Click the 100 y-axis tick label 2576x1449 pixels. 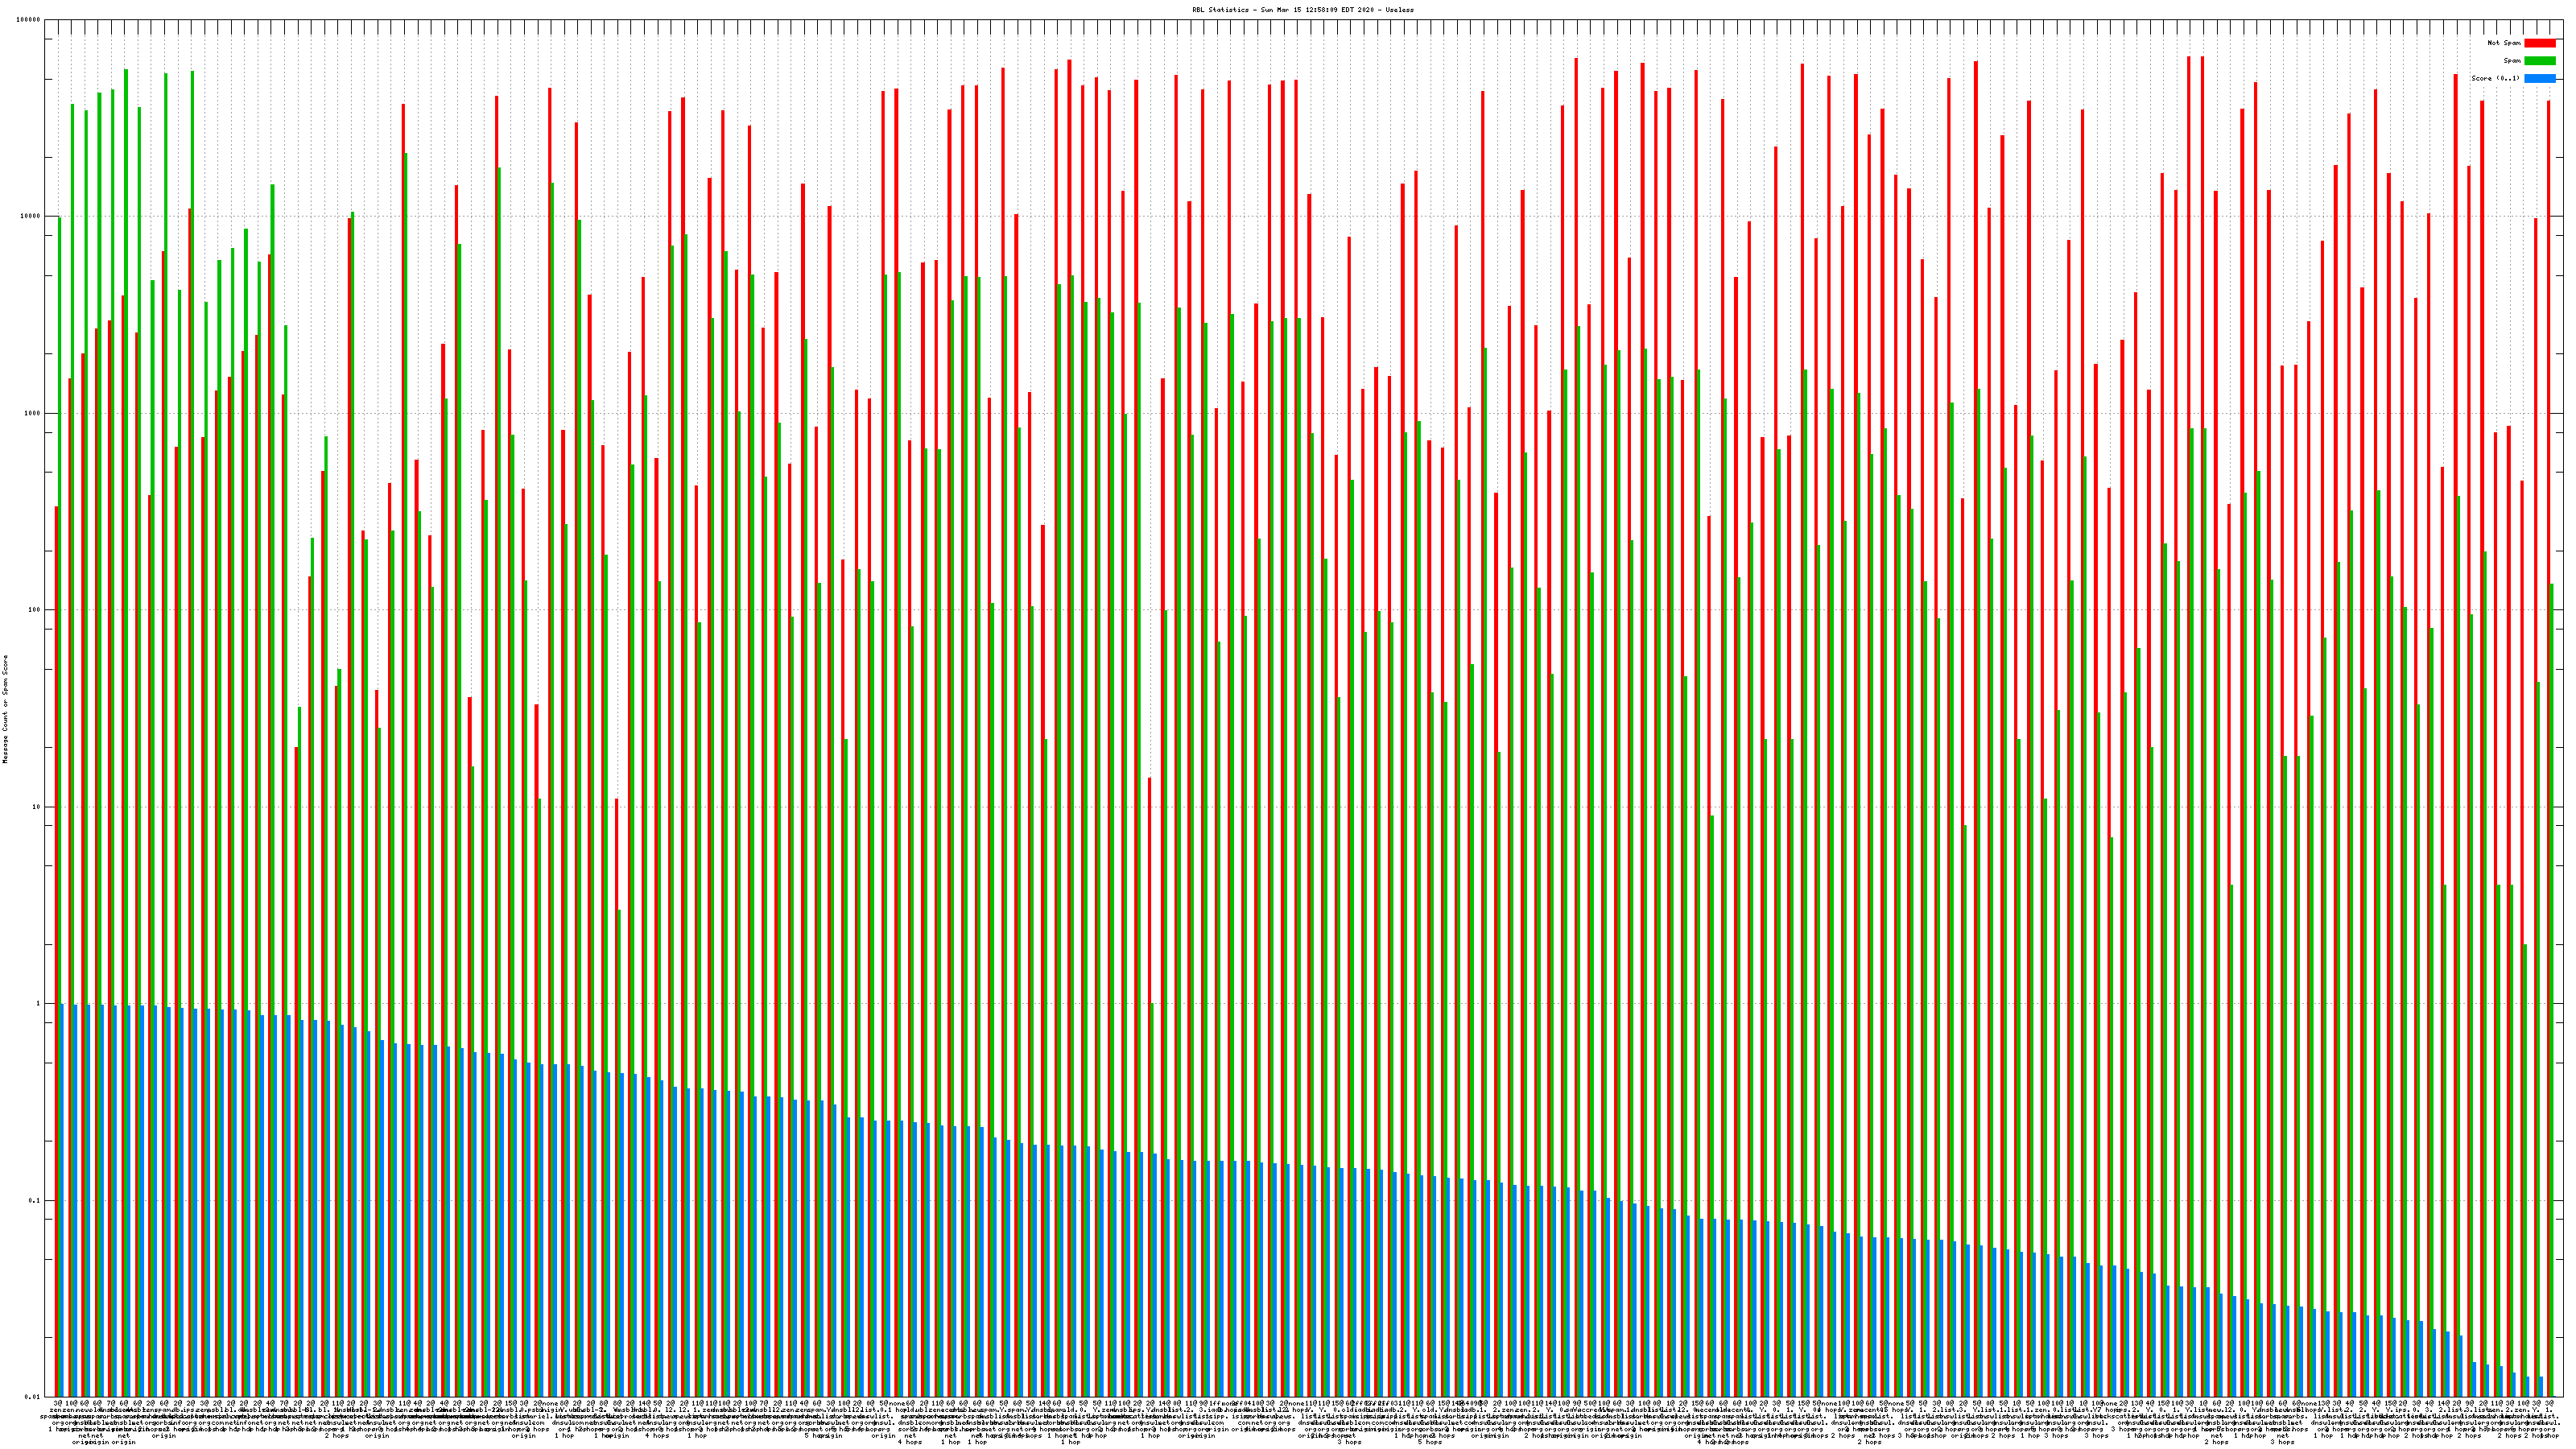[35, 610]
